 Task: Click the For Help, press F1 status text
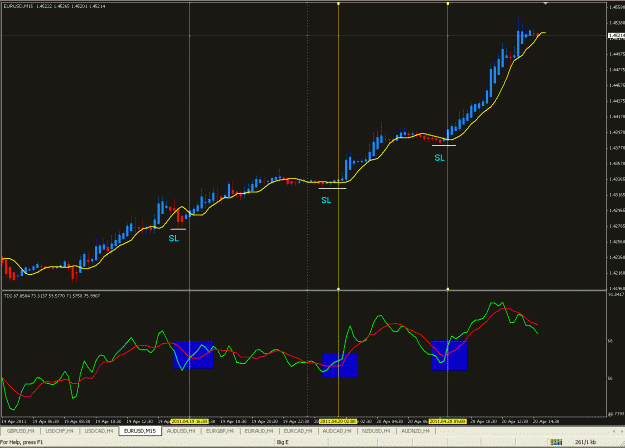click(21, 442)
